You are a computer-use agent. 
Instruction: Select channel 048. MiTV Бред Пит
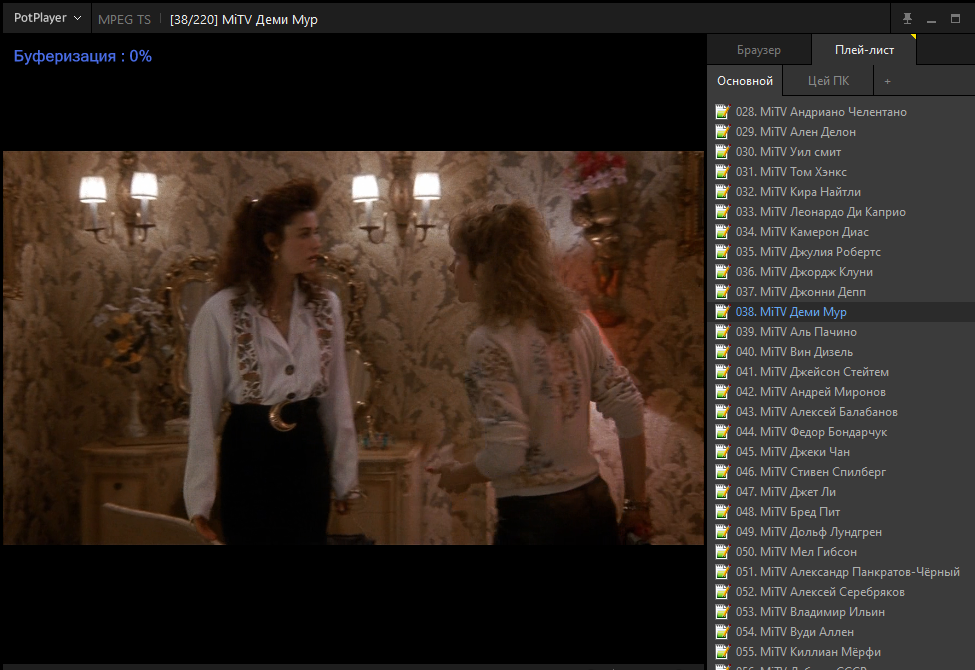(841, 512)
